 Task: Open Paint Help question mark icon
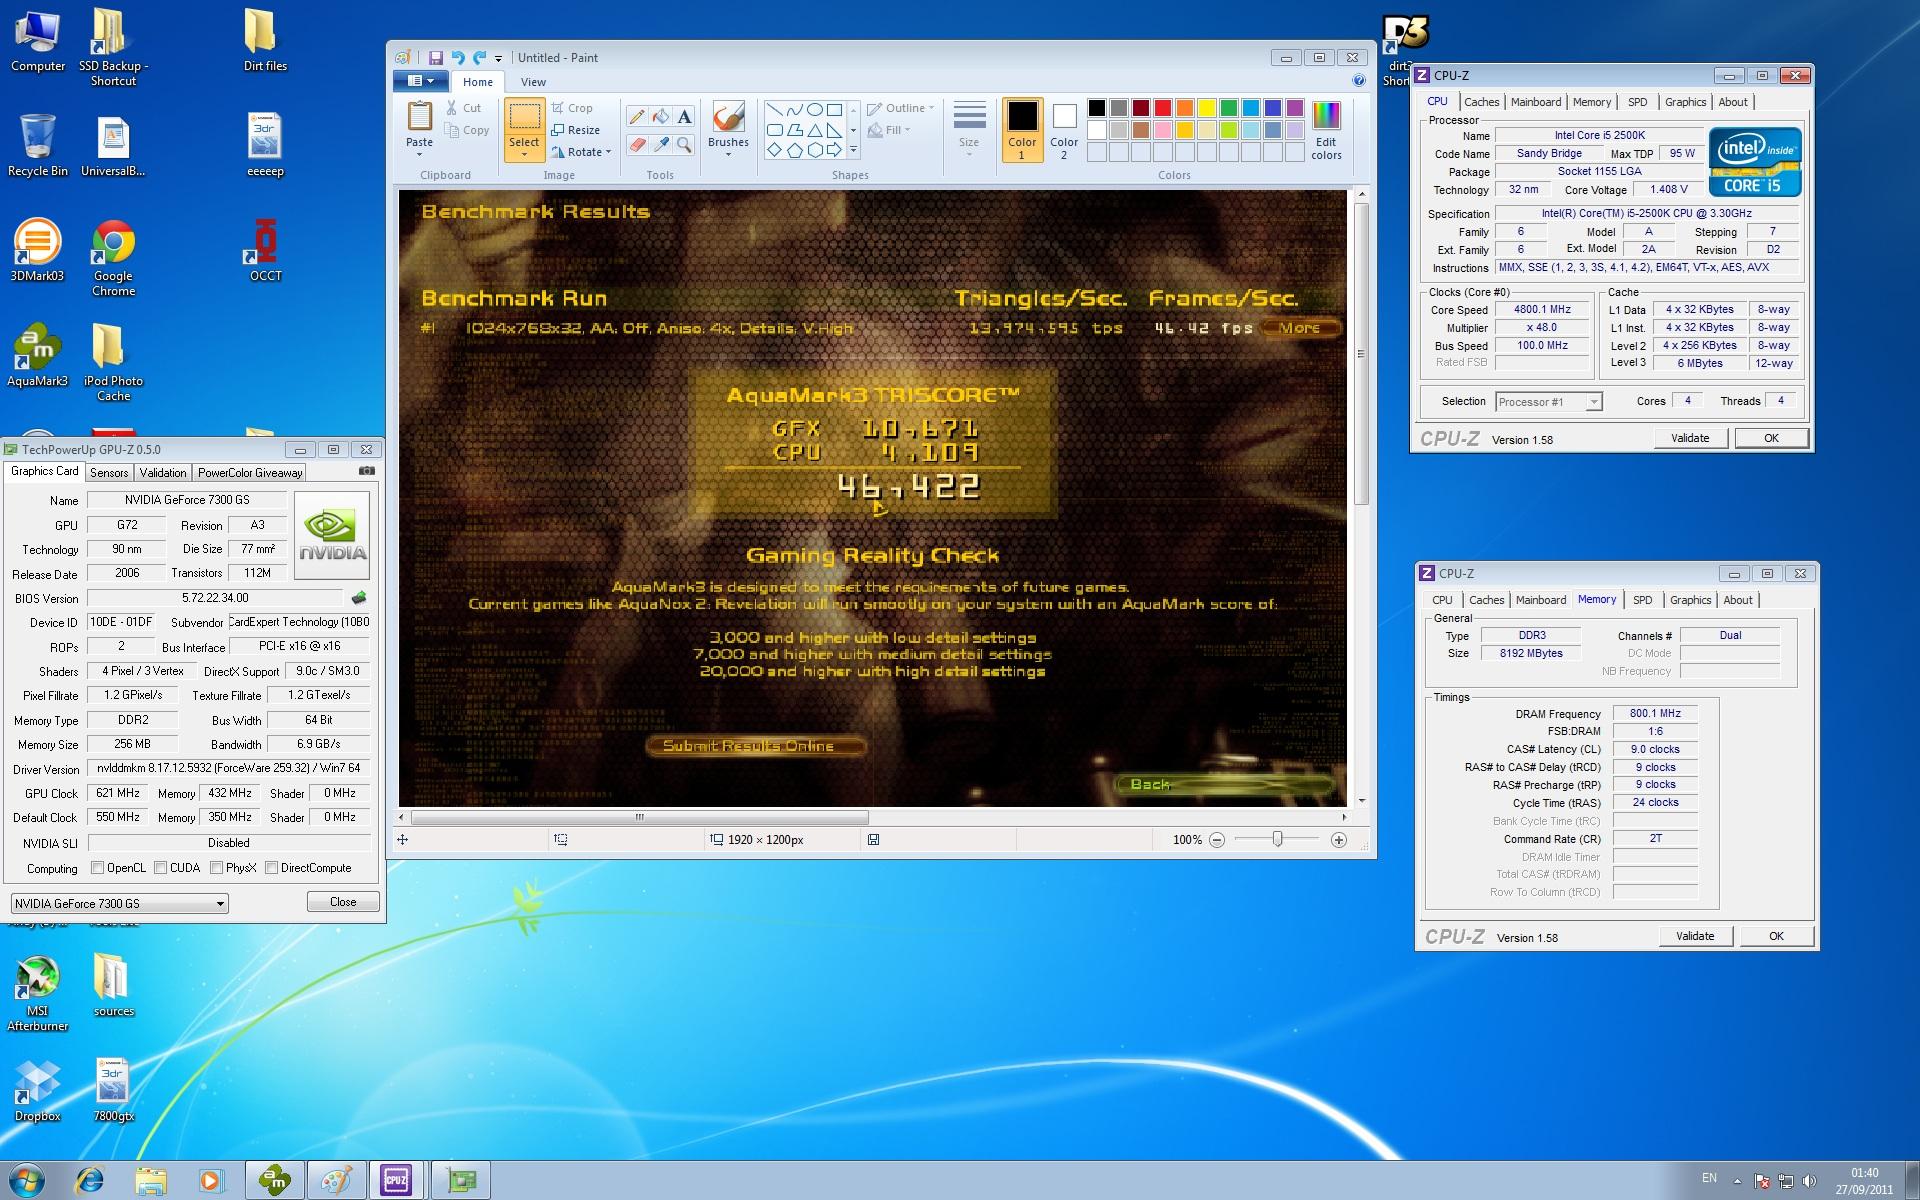[1358, 81]
